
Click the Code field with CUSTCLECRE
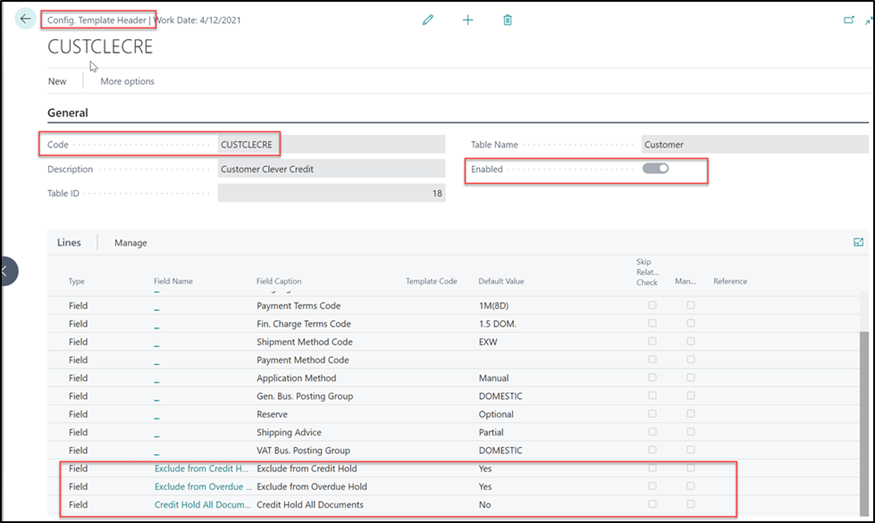click(331, 145)
